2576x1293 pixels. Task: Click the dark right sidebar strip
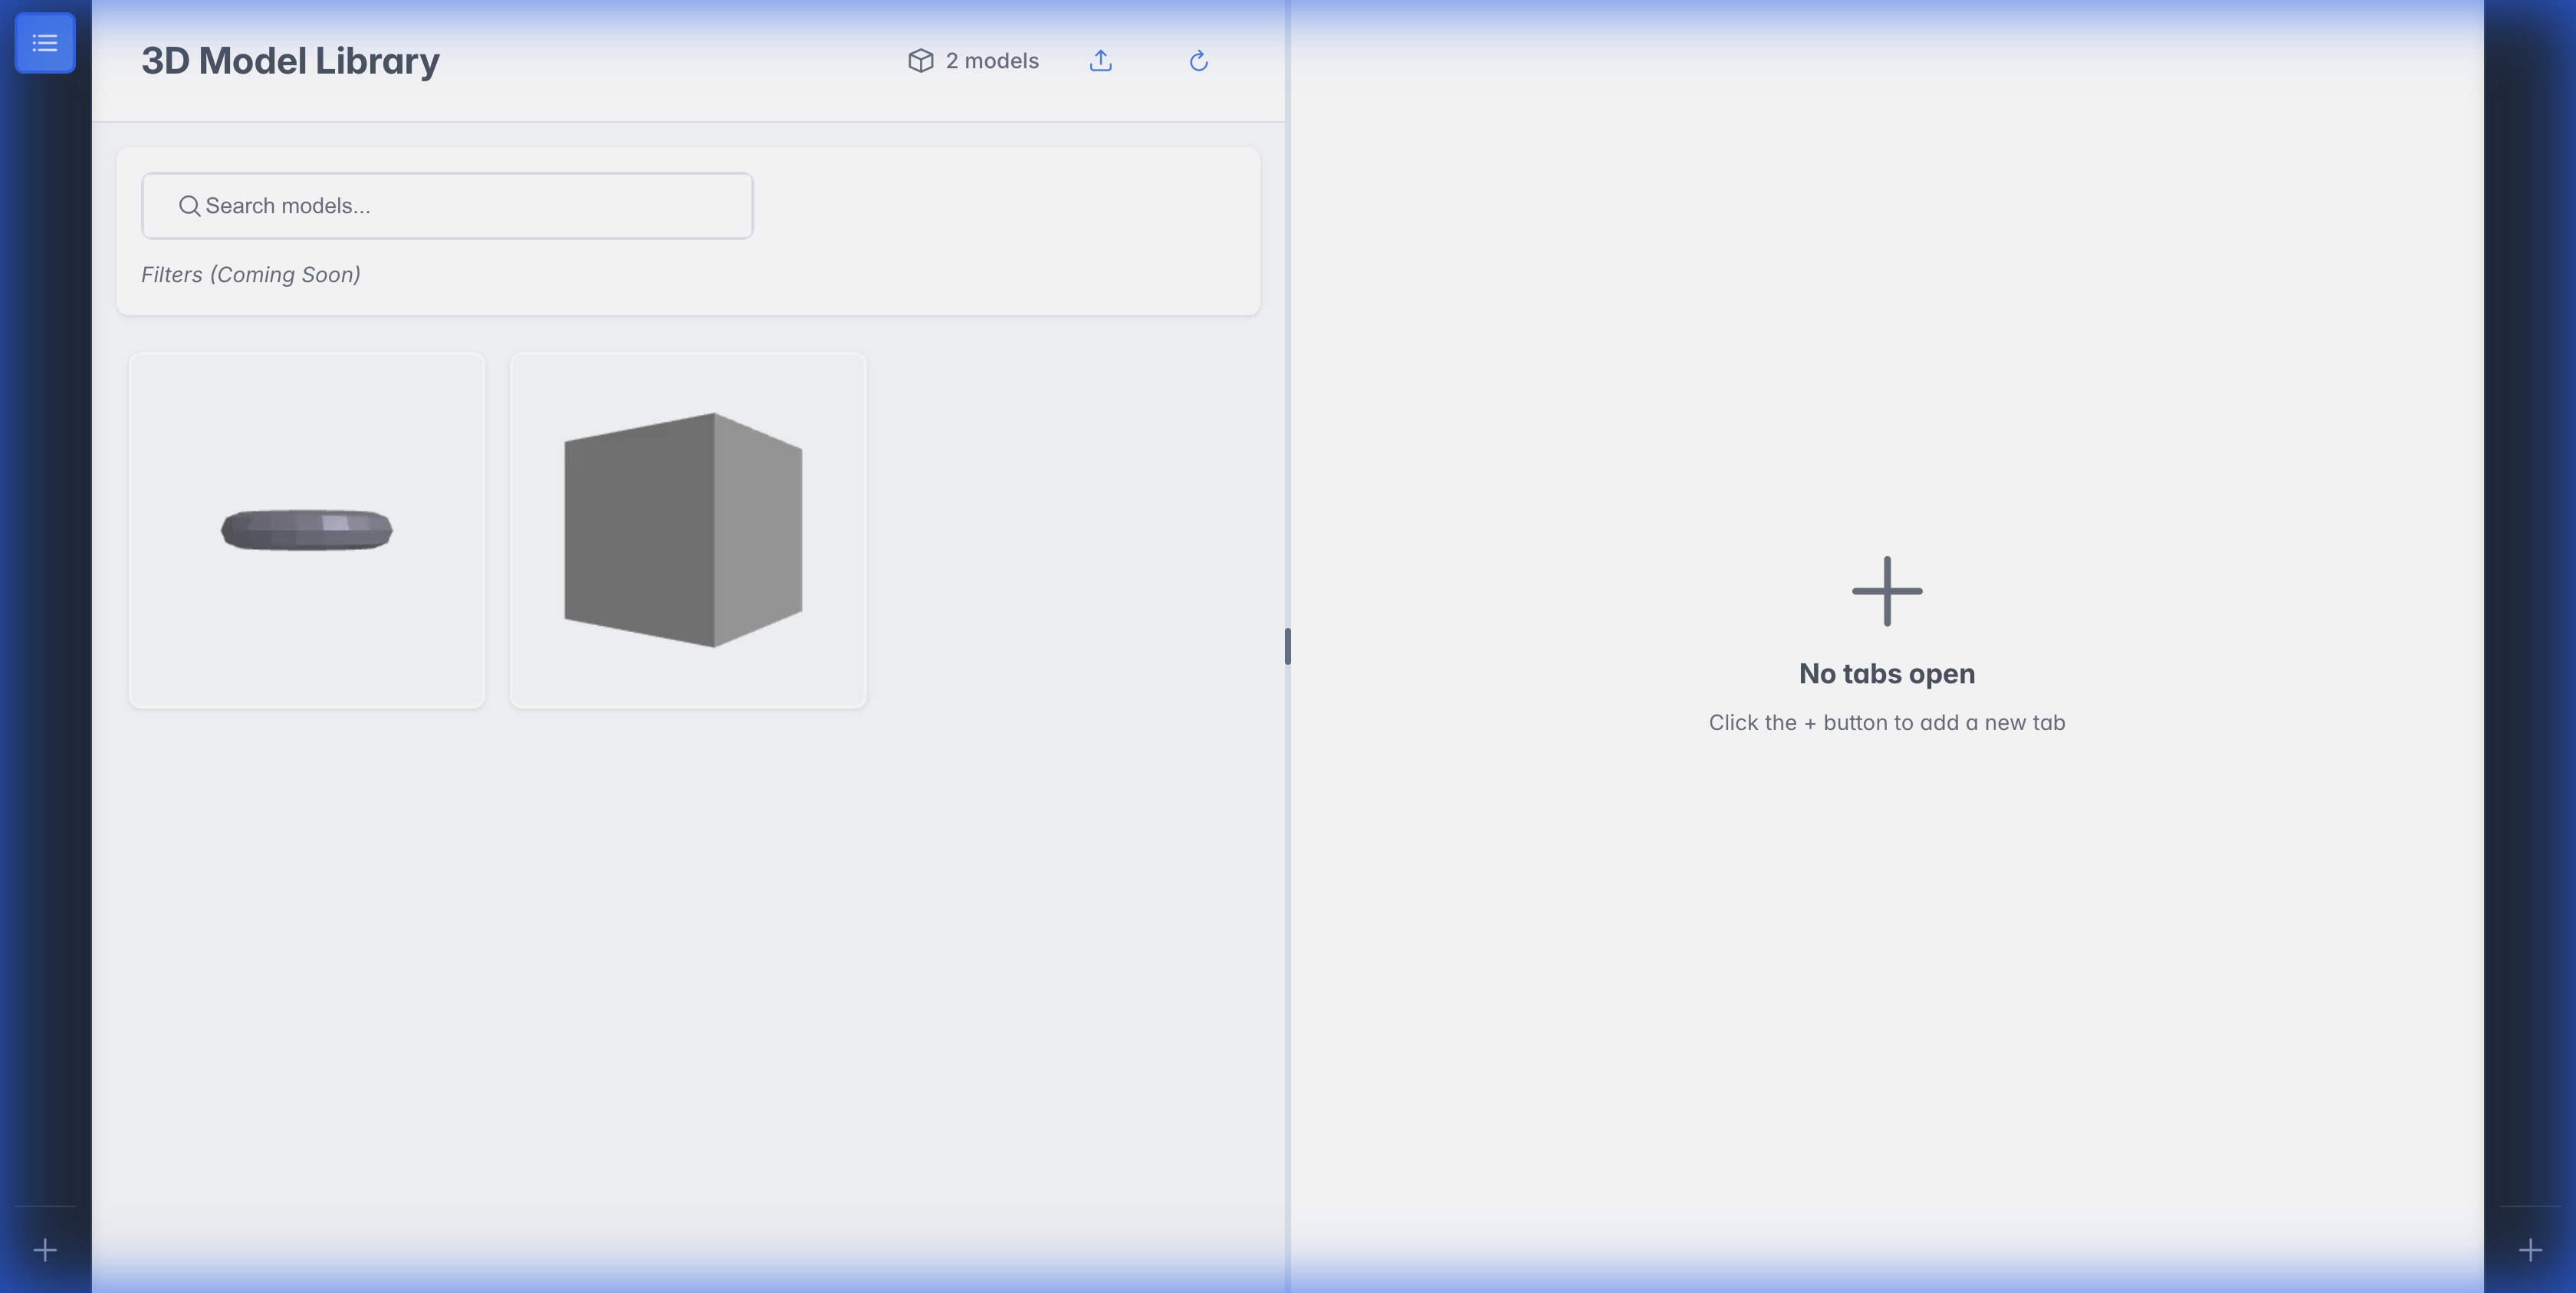[2530, 600]
